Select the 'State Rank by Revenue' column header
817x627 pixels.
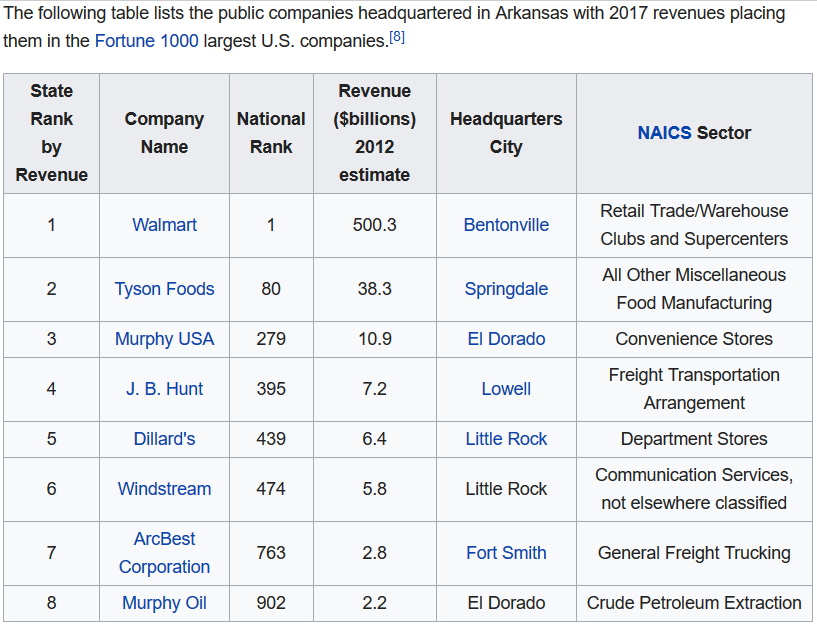coord(52,133)
